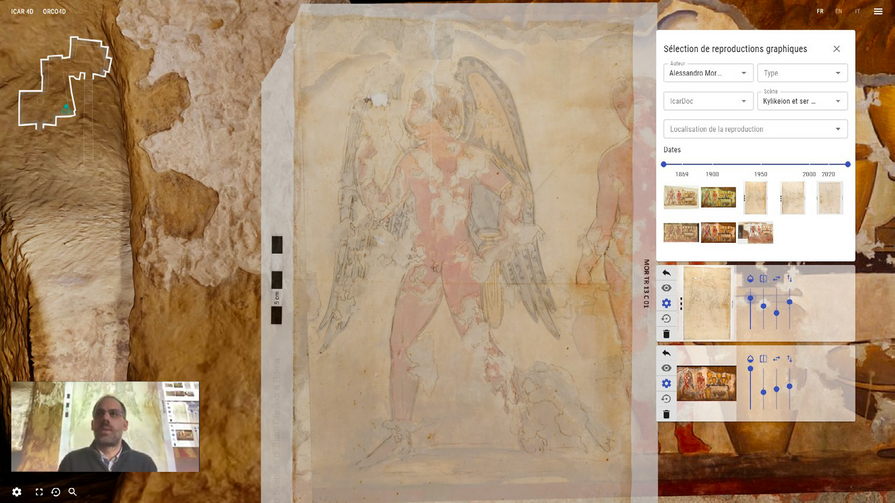
Task: Click the sketch layer horizontal offset slider handle
Action: 776,313
